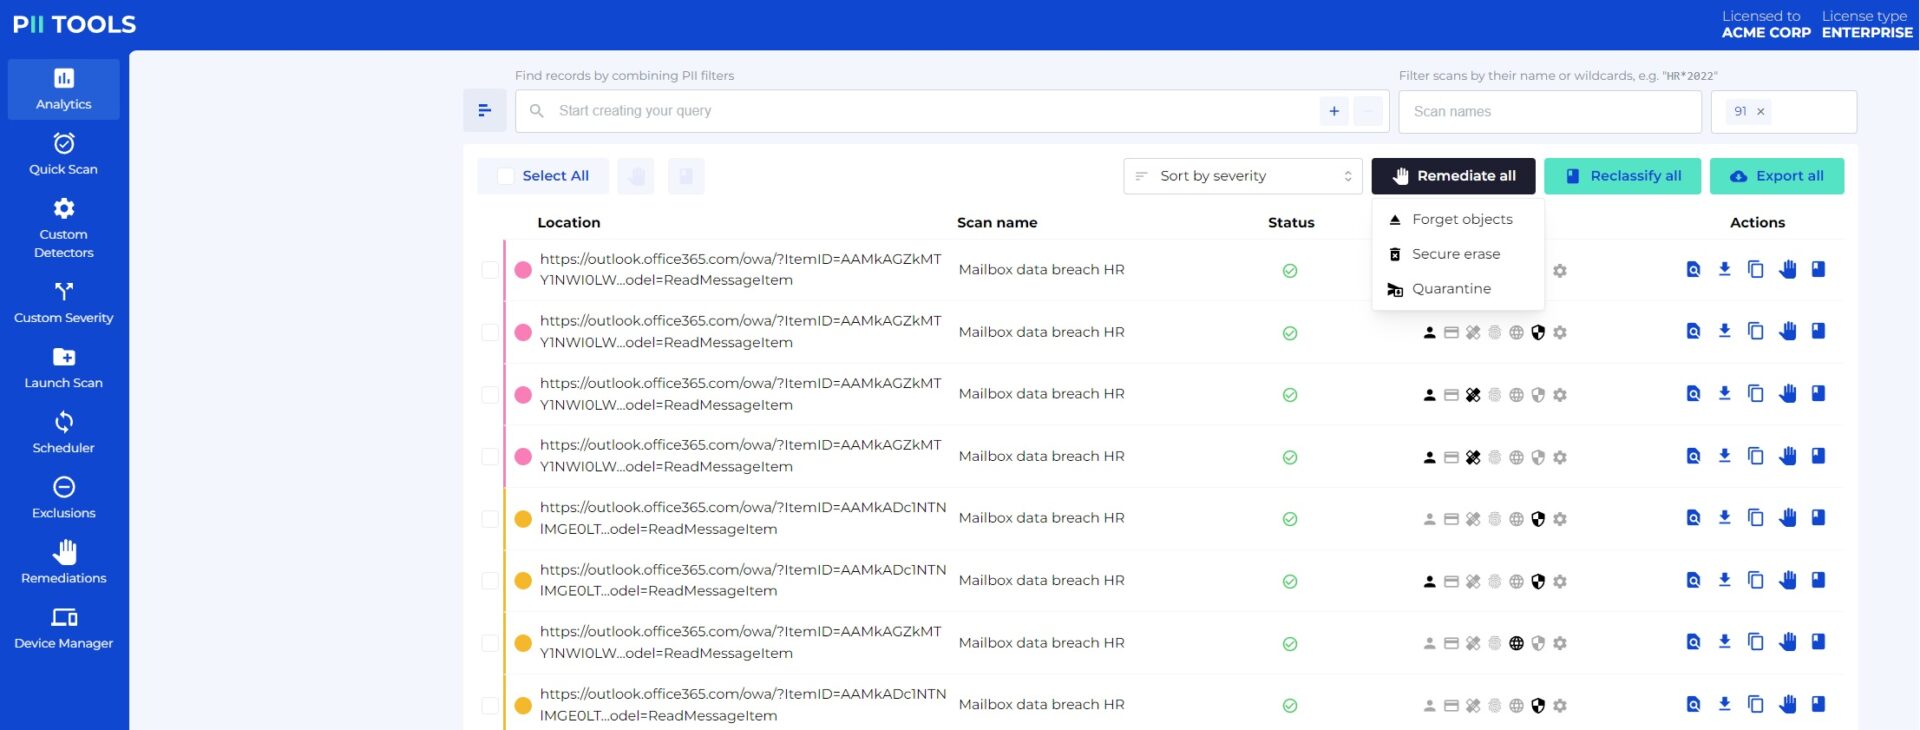Click the bandage health-data icon in the third row
This screenshot has width=1920, height=730.
(x=1473, y=395)
